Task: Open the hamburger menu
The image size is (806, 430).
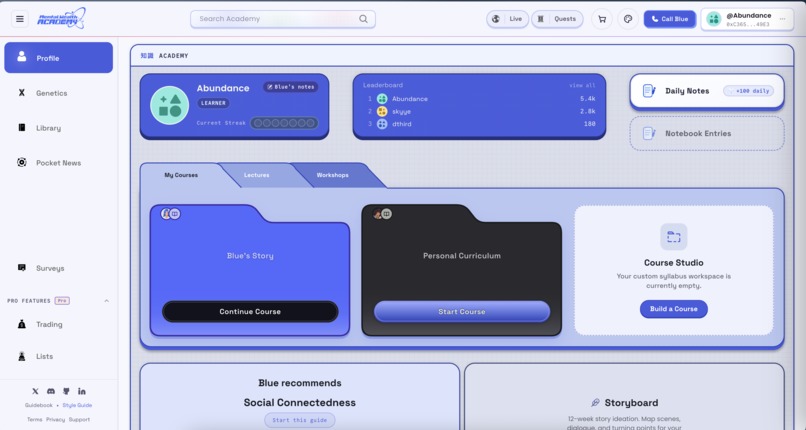Action: point(20,19)
